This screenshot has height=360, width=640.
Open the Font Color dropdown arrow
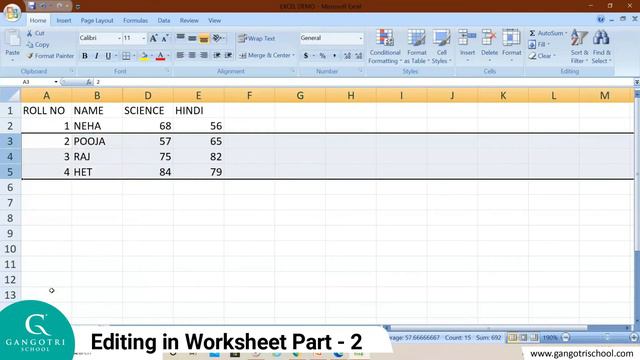168,56
